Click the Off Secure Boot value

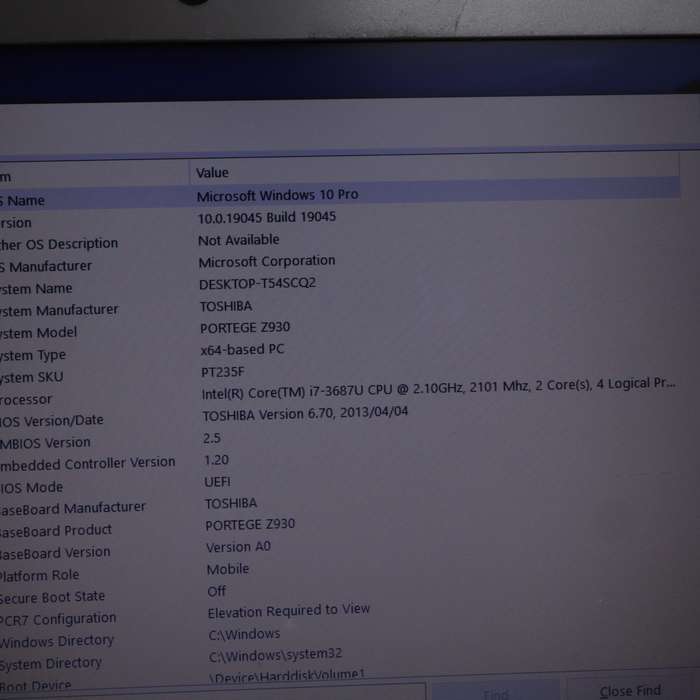(217, 592)
